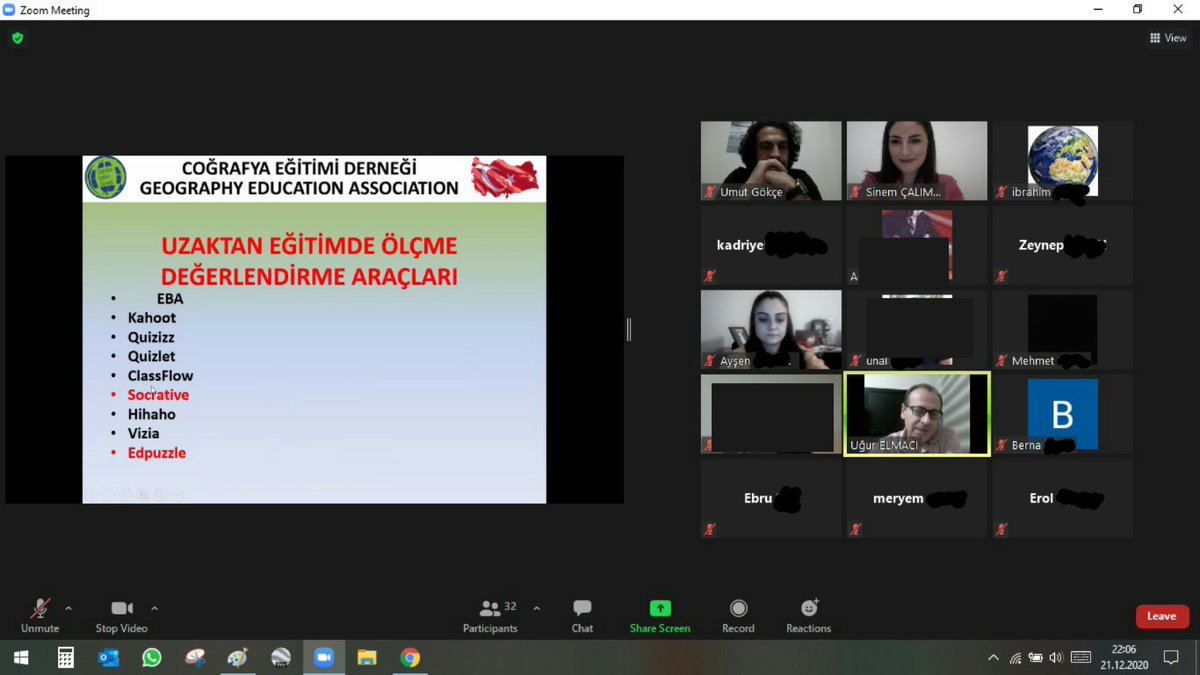The height and width of the screenshot is (675, 1200).
Task: Select Sinem ÇALIM's video tile
Action: (917, 161)
